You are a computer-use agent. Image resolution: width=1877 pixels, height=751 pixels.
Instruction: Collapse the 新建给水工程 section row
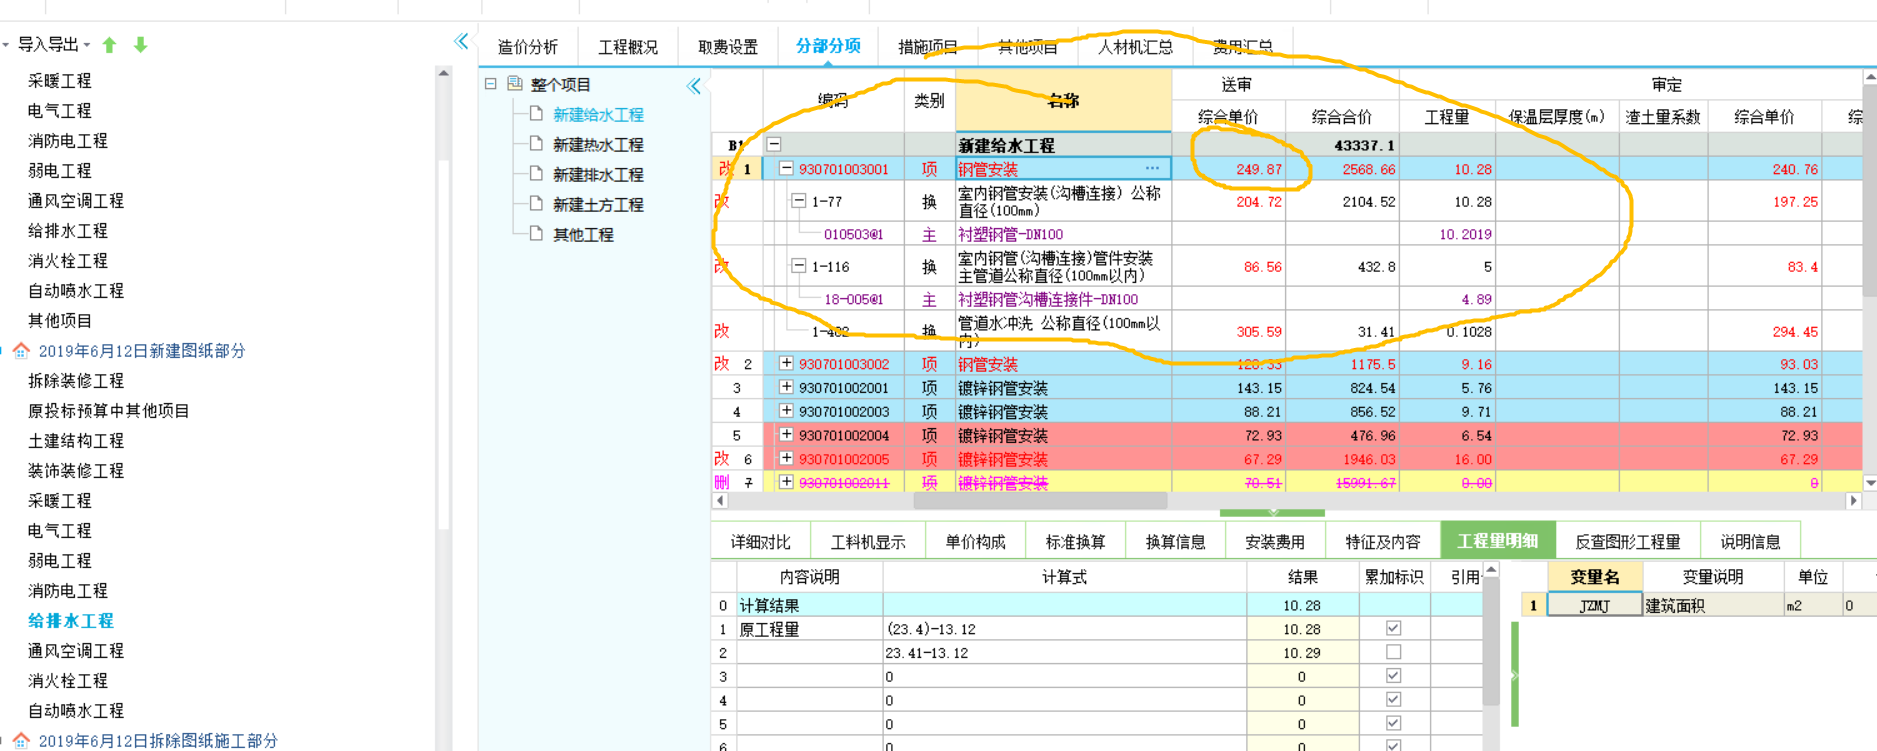point(774,145)
